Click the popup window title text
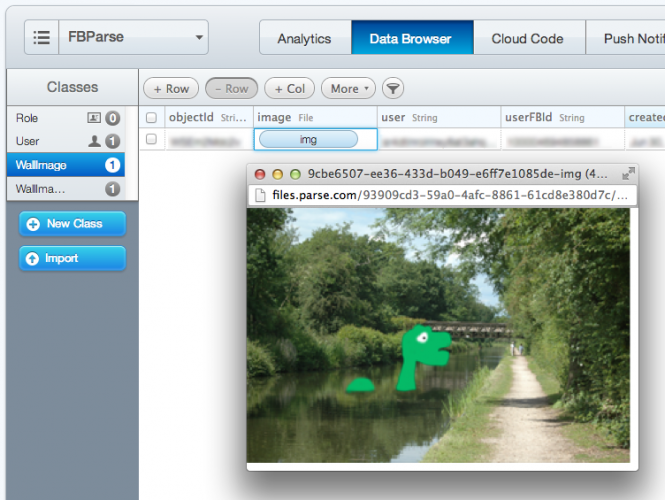This screenshot has height=500, width=665. [x=457, y=174]
